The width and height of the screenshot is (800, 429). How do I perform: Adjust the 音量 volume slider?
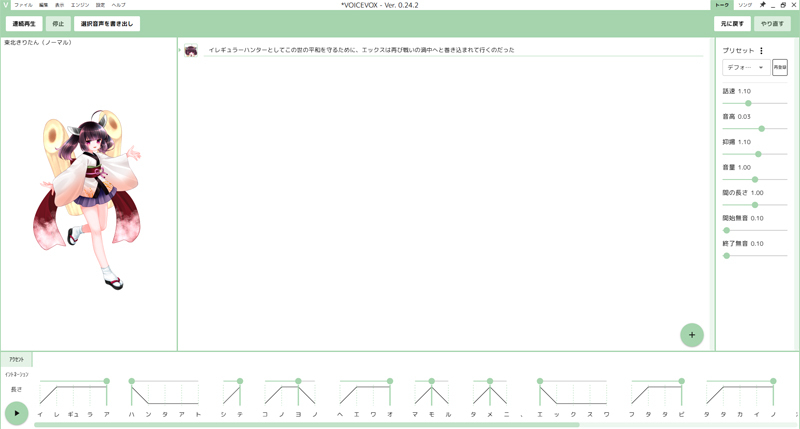(x=755, y=180)
